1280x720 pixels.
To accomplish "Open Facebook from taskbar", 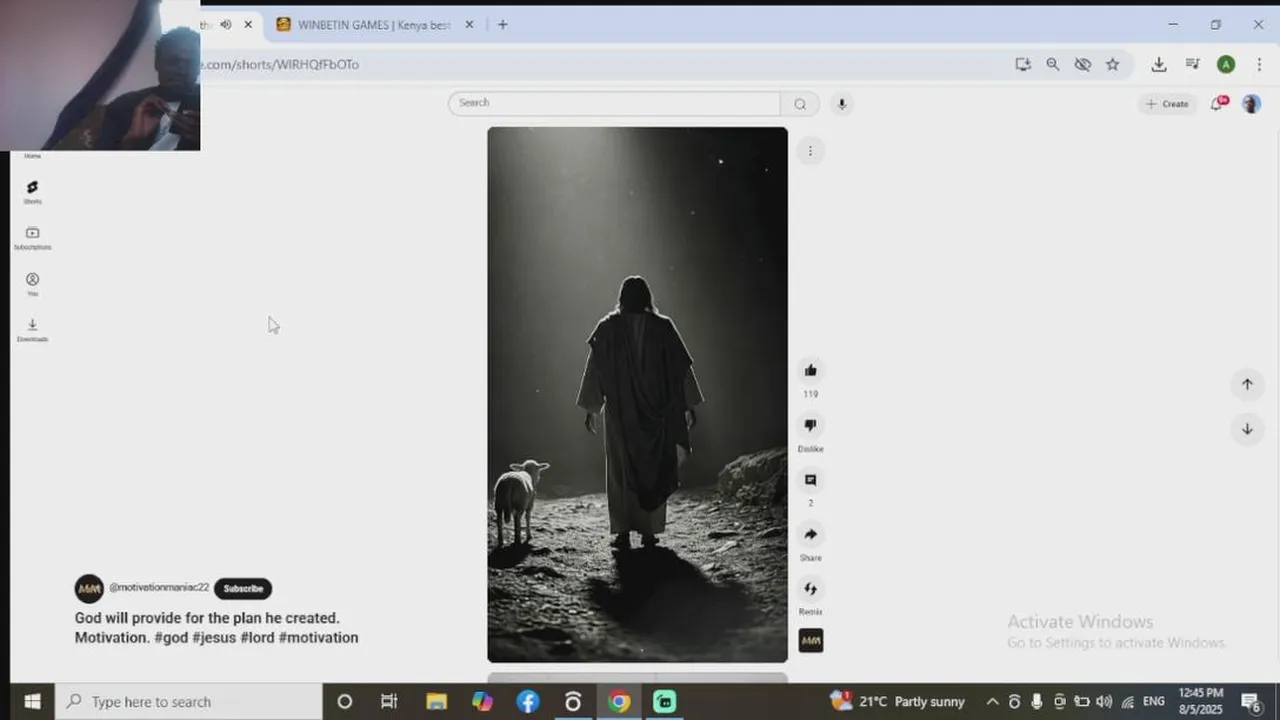I will pyautogui.click(x=528, y=702).
